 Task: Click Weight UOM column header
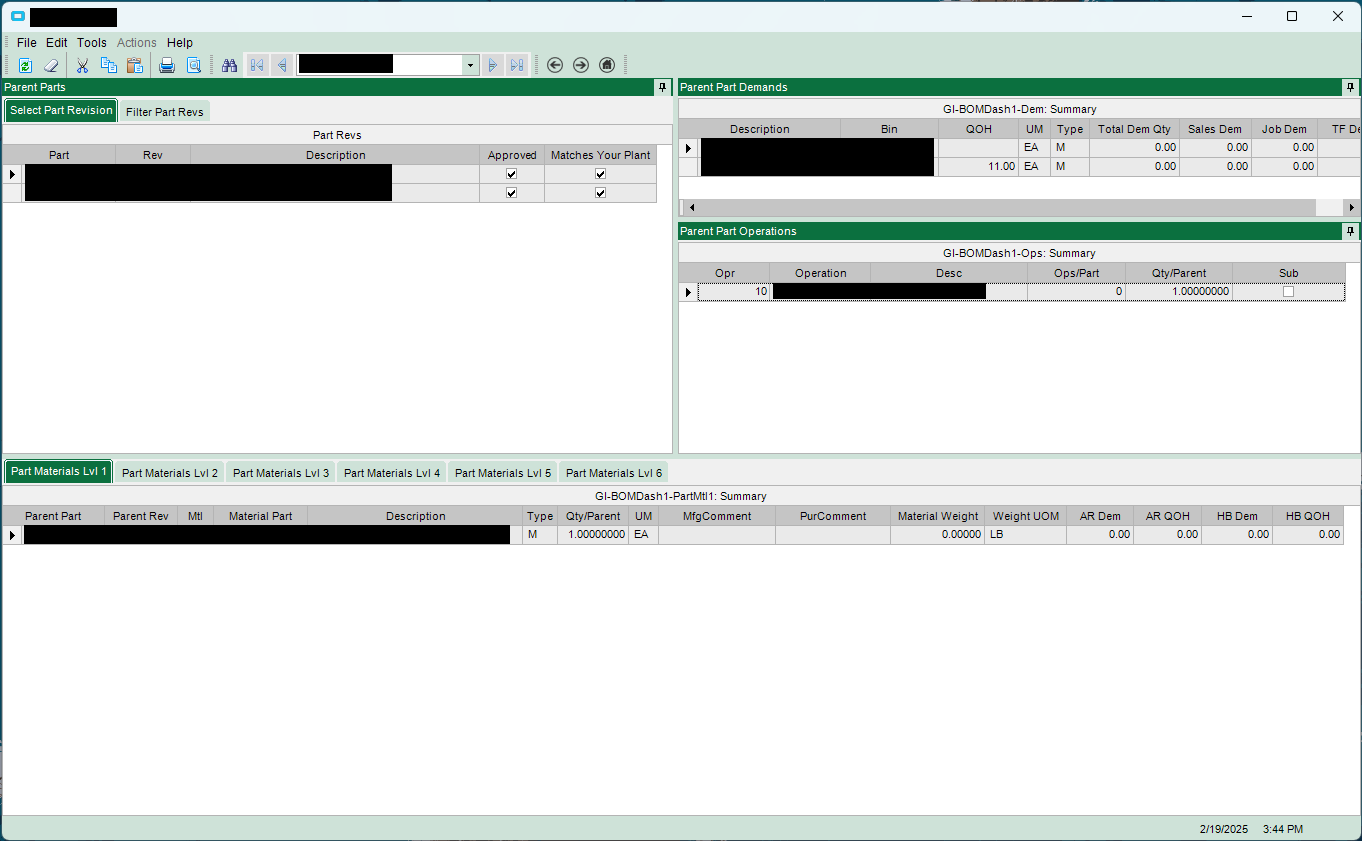[1026, 516]
